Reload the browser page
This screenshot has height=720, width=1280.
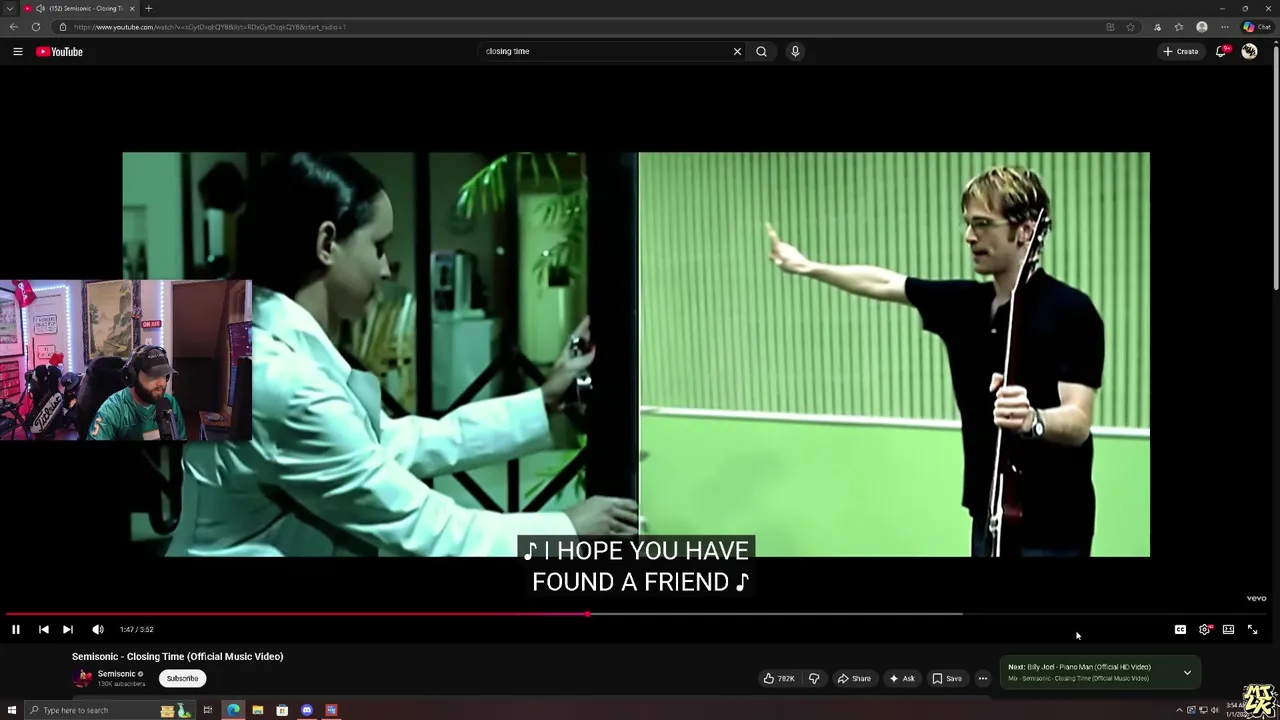36,27
